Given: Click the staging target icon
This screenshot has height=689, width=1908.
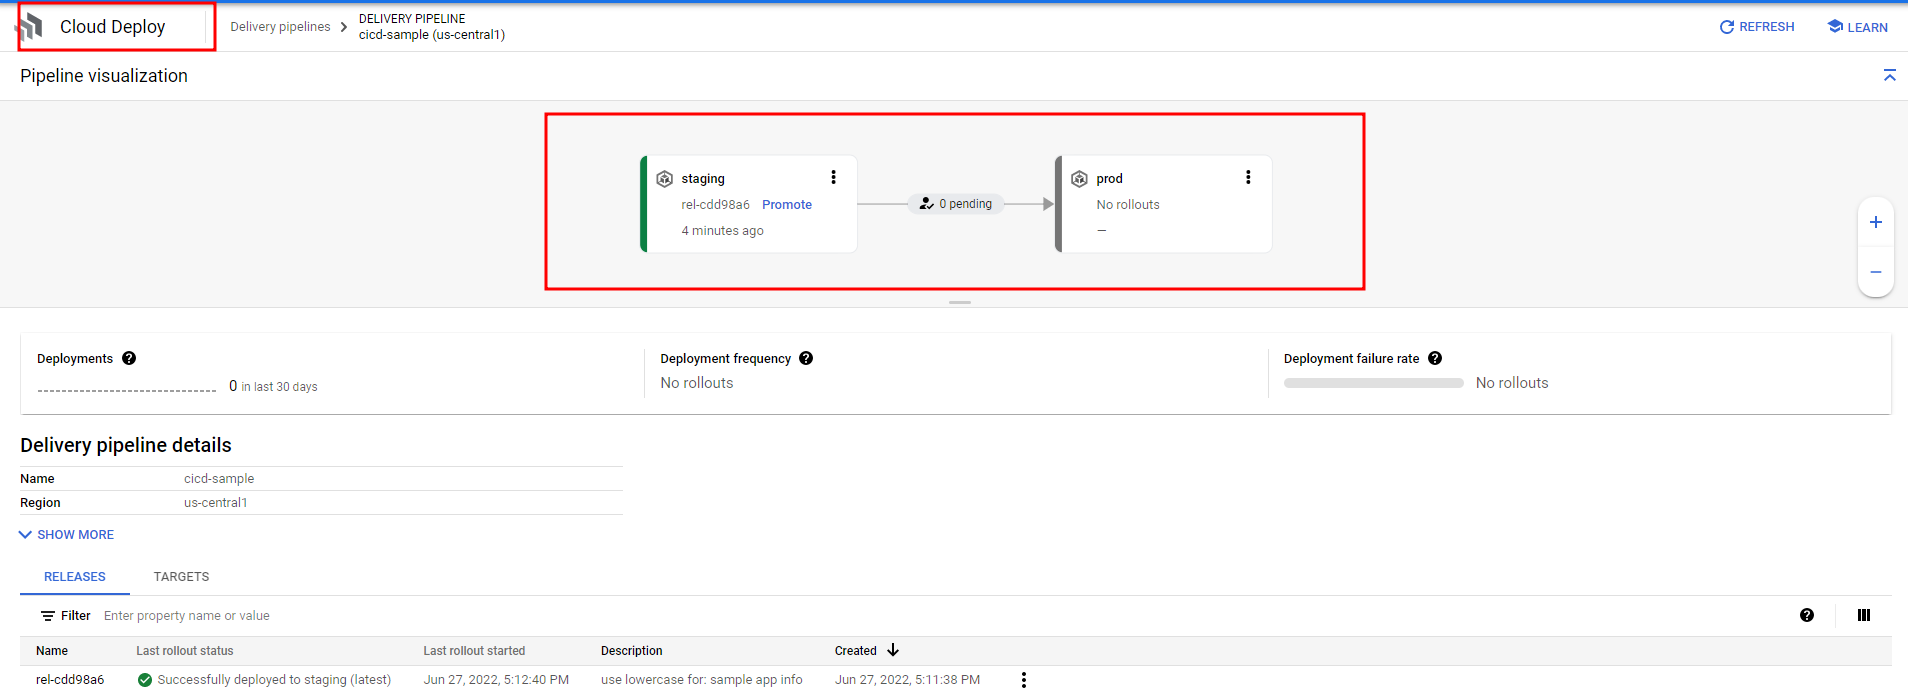Looking at the screenshot, I should pos(664,179).
